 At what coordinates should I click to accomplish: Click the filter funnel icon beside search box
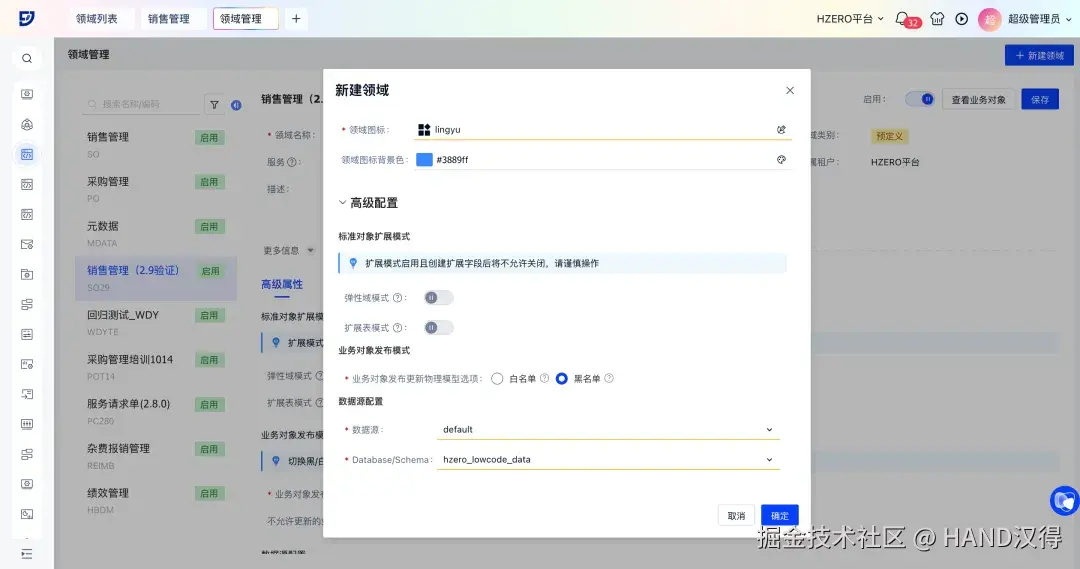(214, 105)
